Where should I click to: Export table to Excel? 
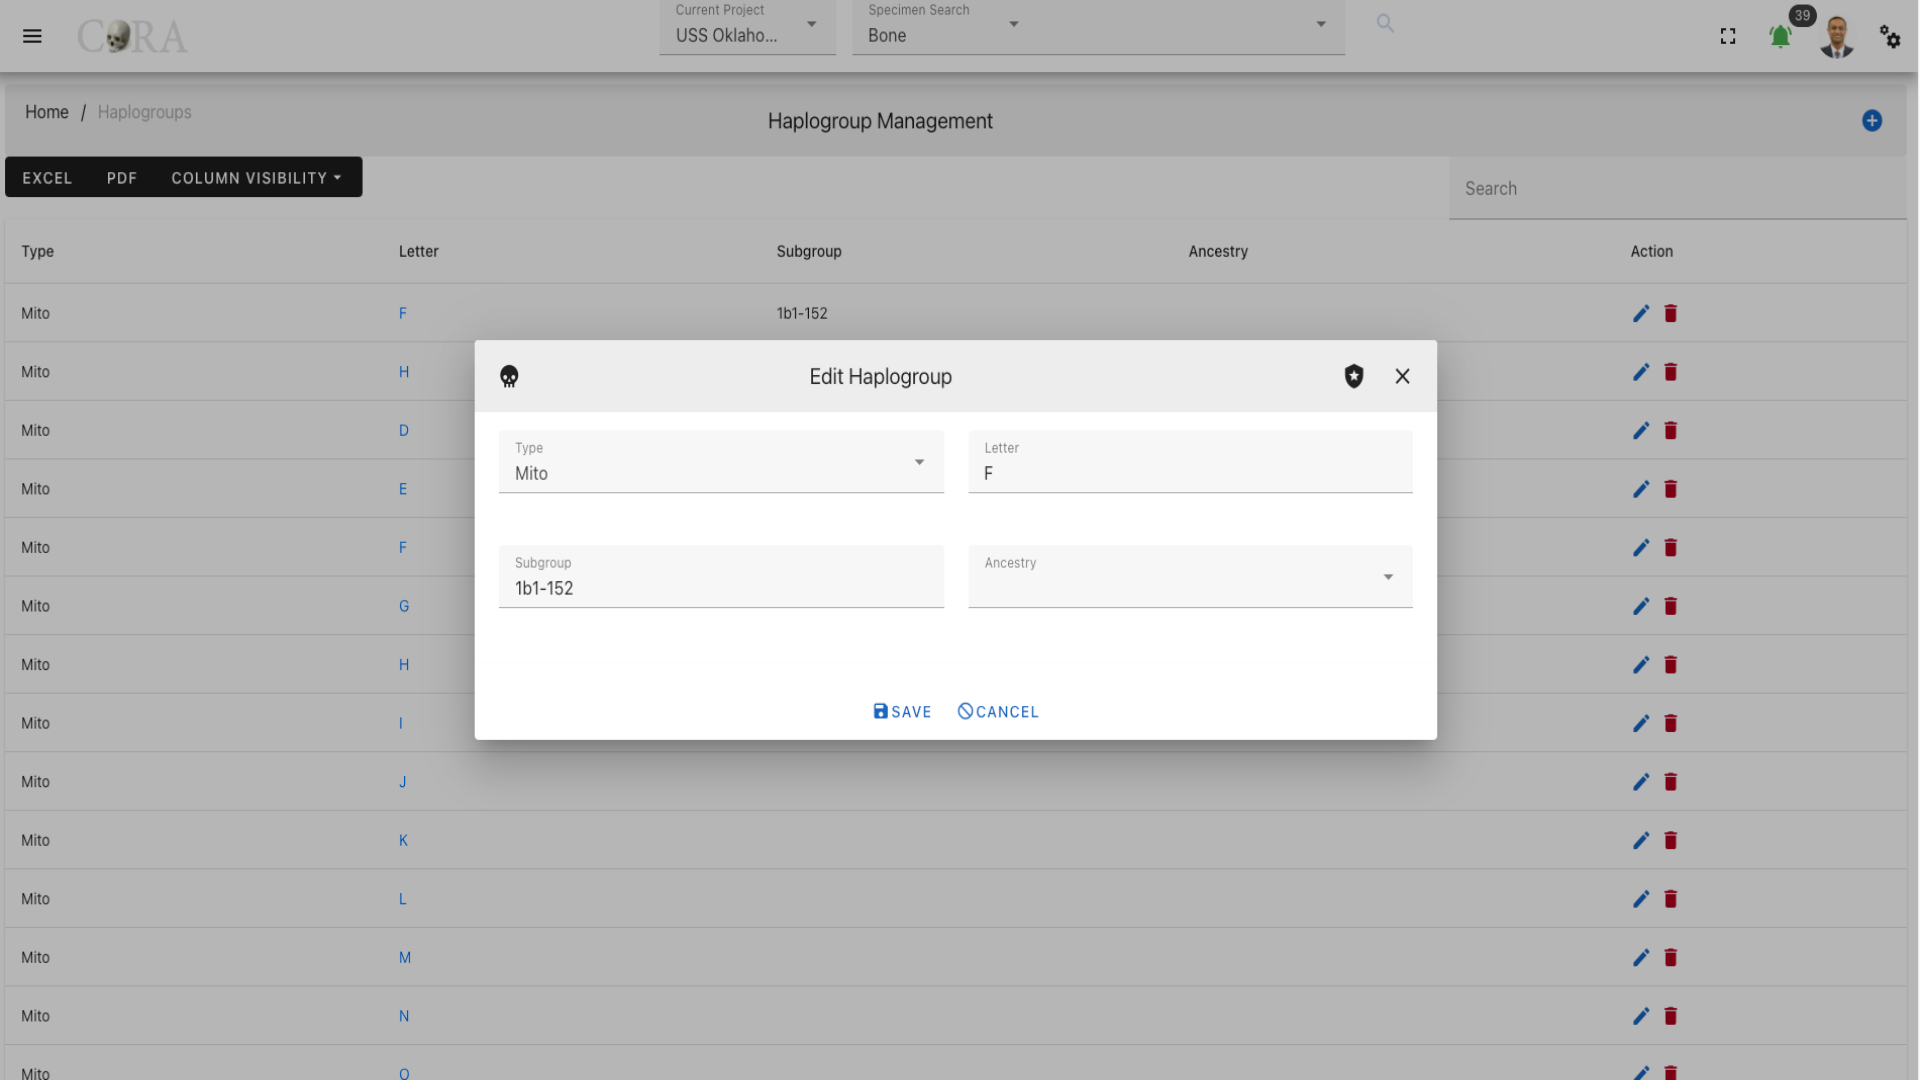[x=47, y=178]
